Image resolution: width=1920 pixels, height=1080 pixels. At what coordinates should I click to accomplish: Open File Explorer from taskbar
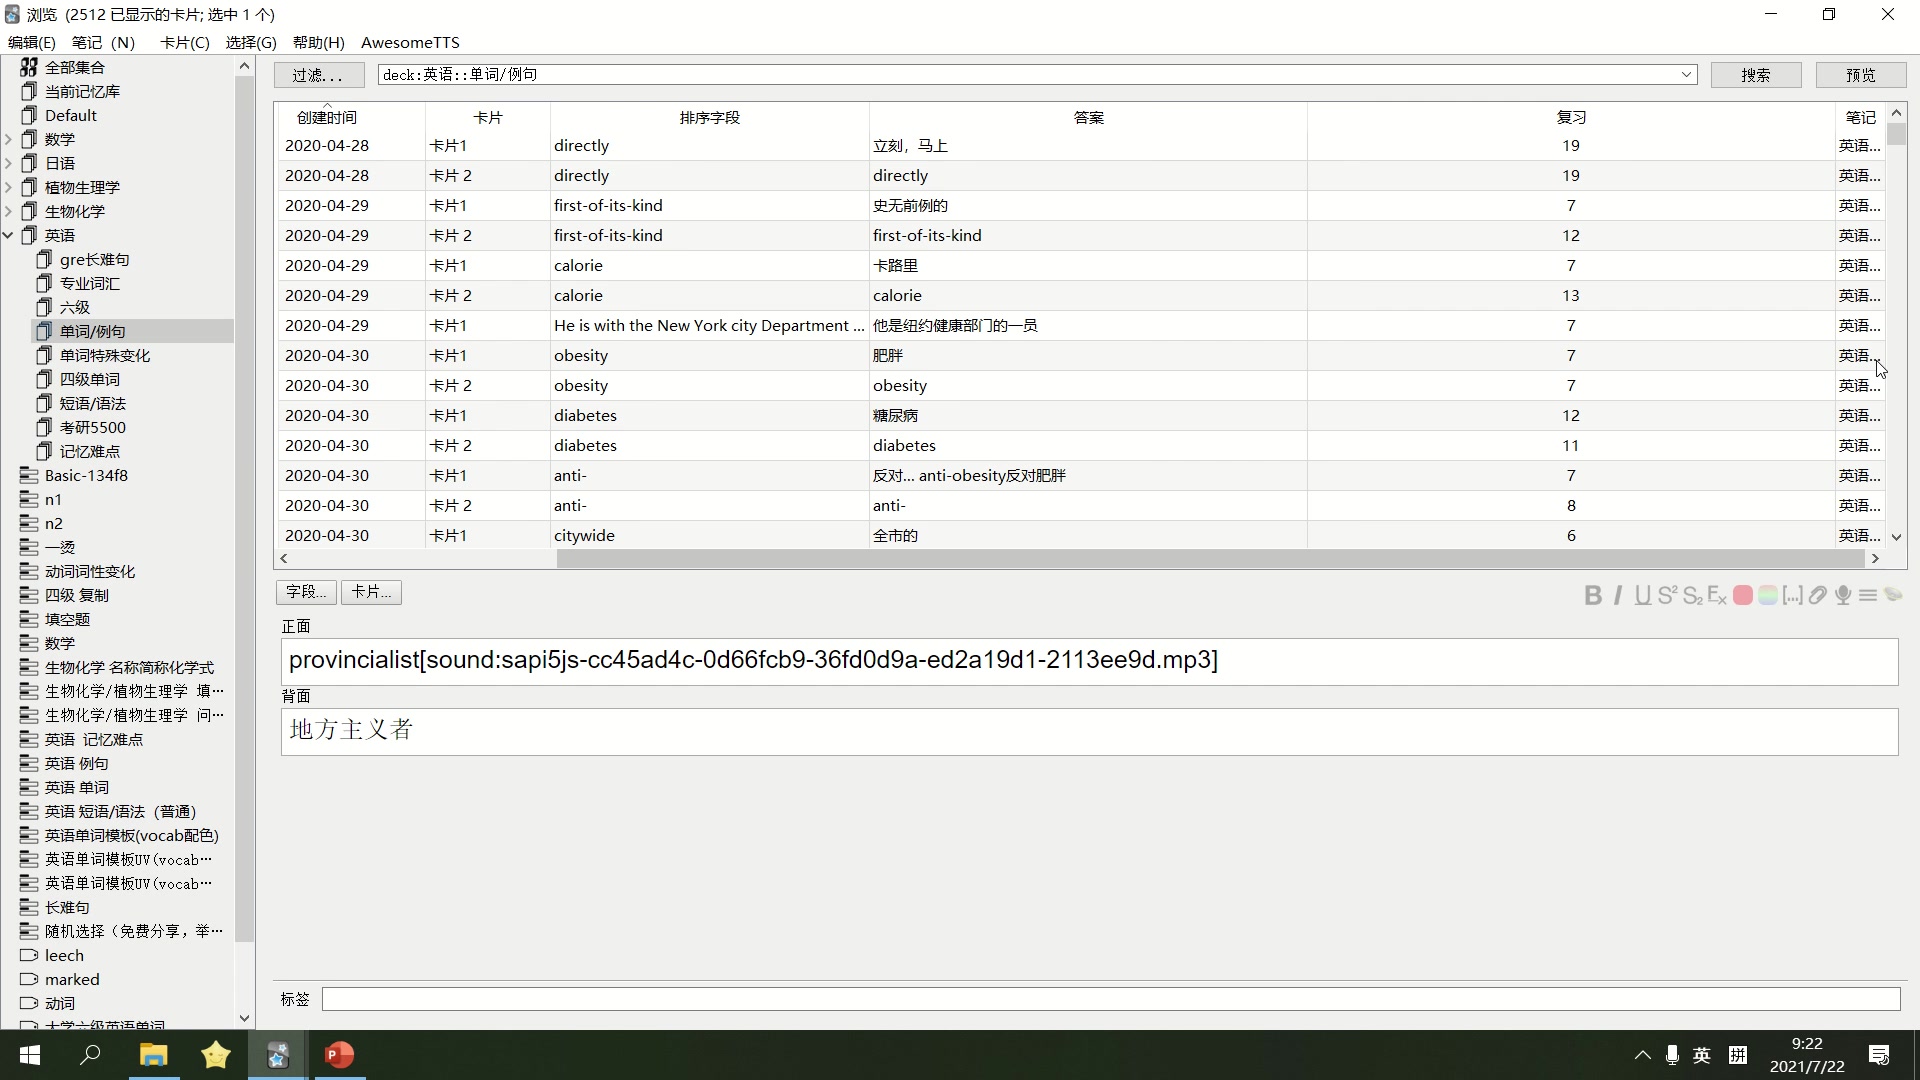click(x=153, y=1055)
